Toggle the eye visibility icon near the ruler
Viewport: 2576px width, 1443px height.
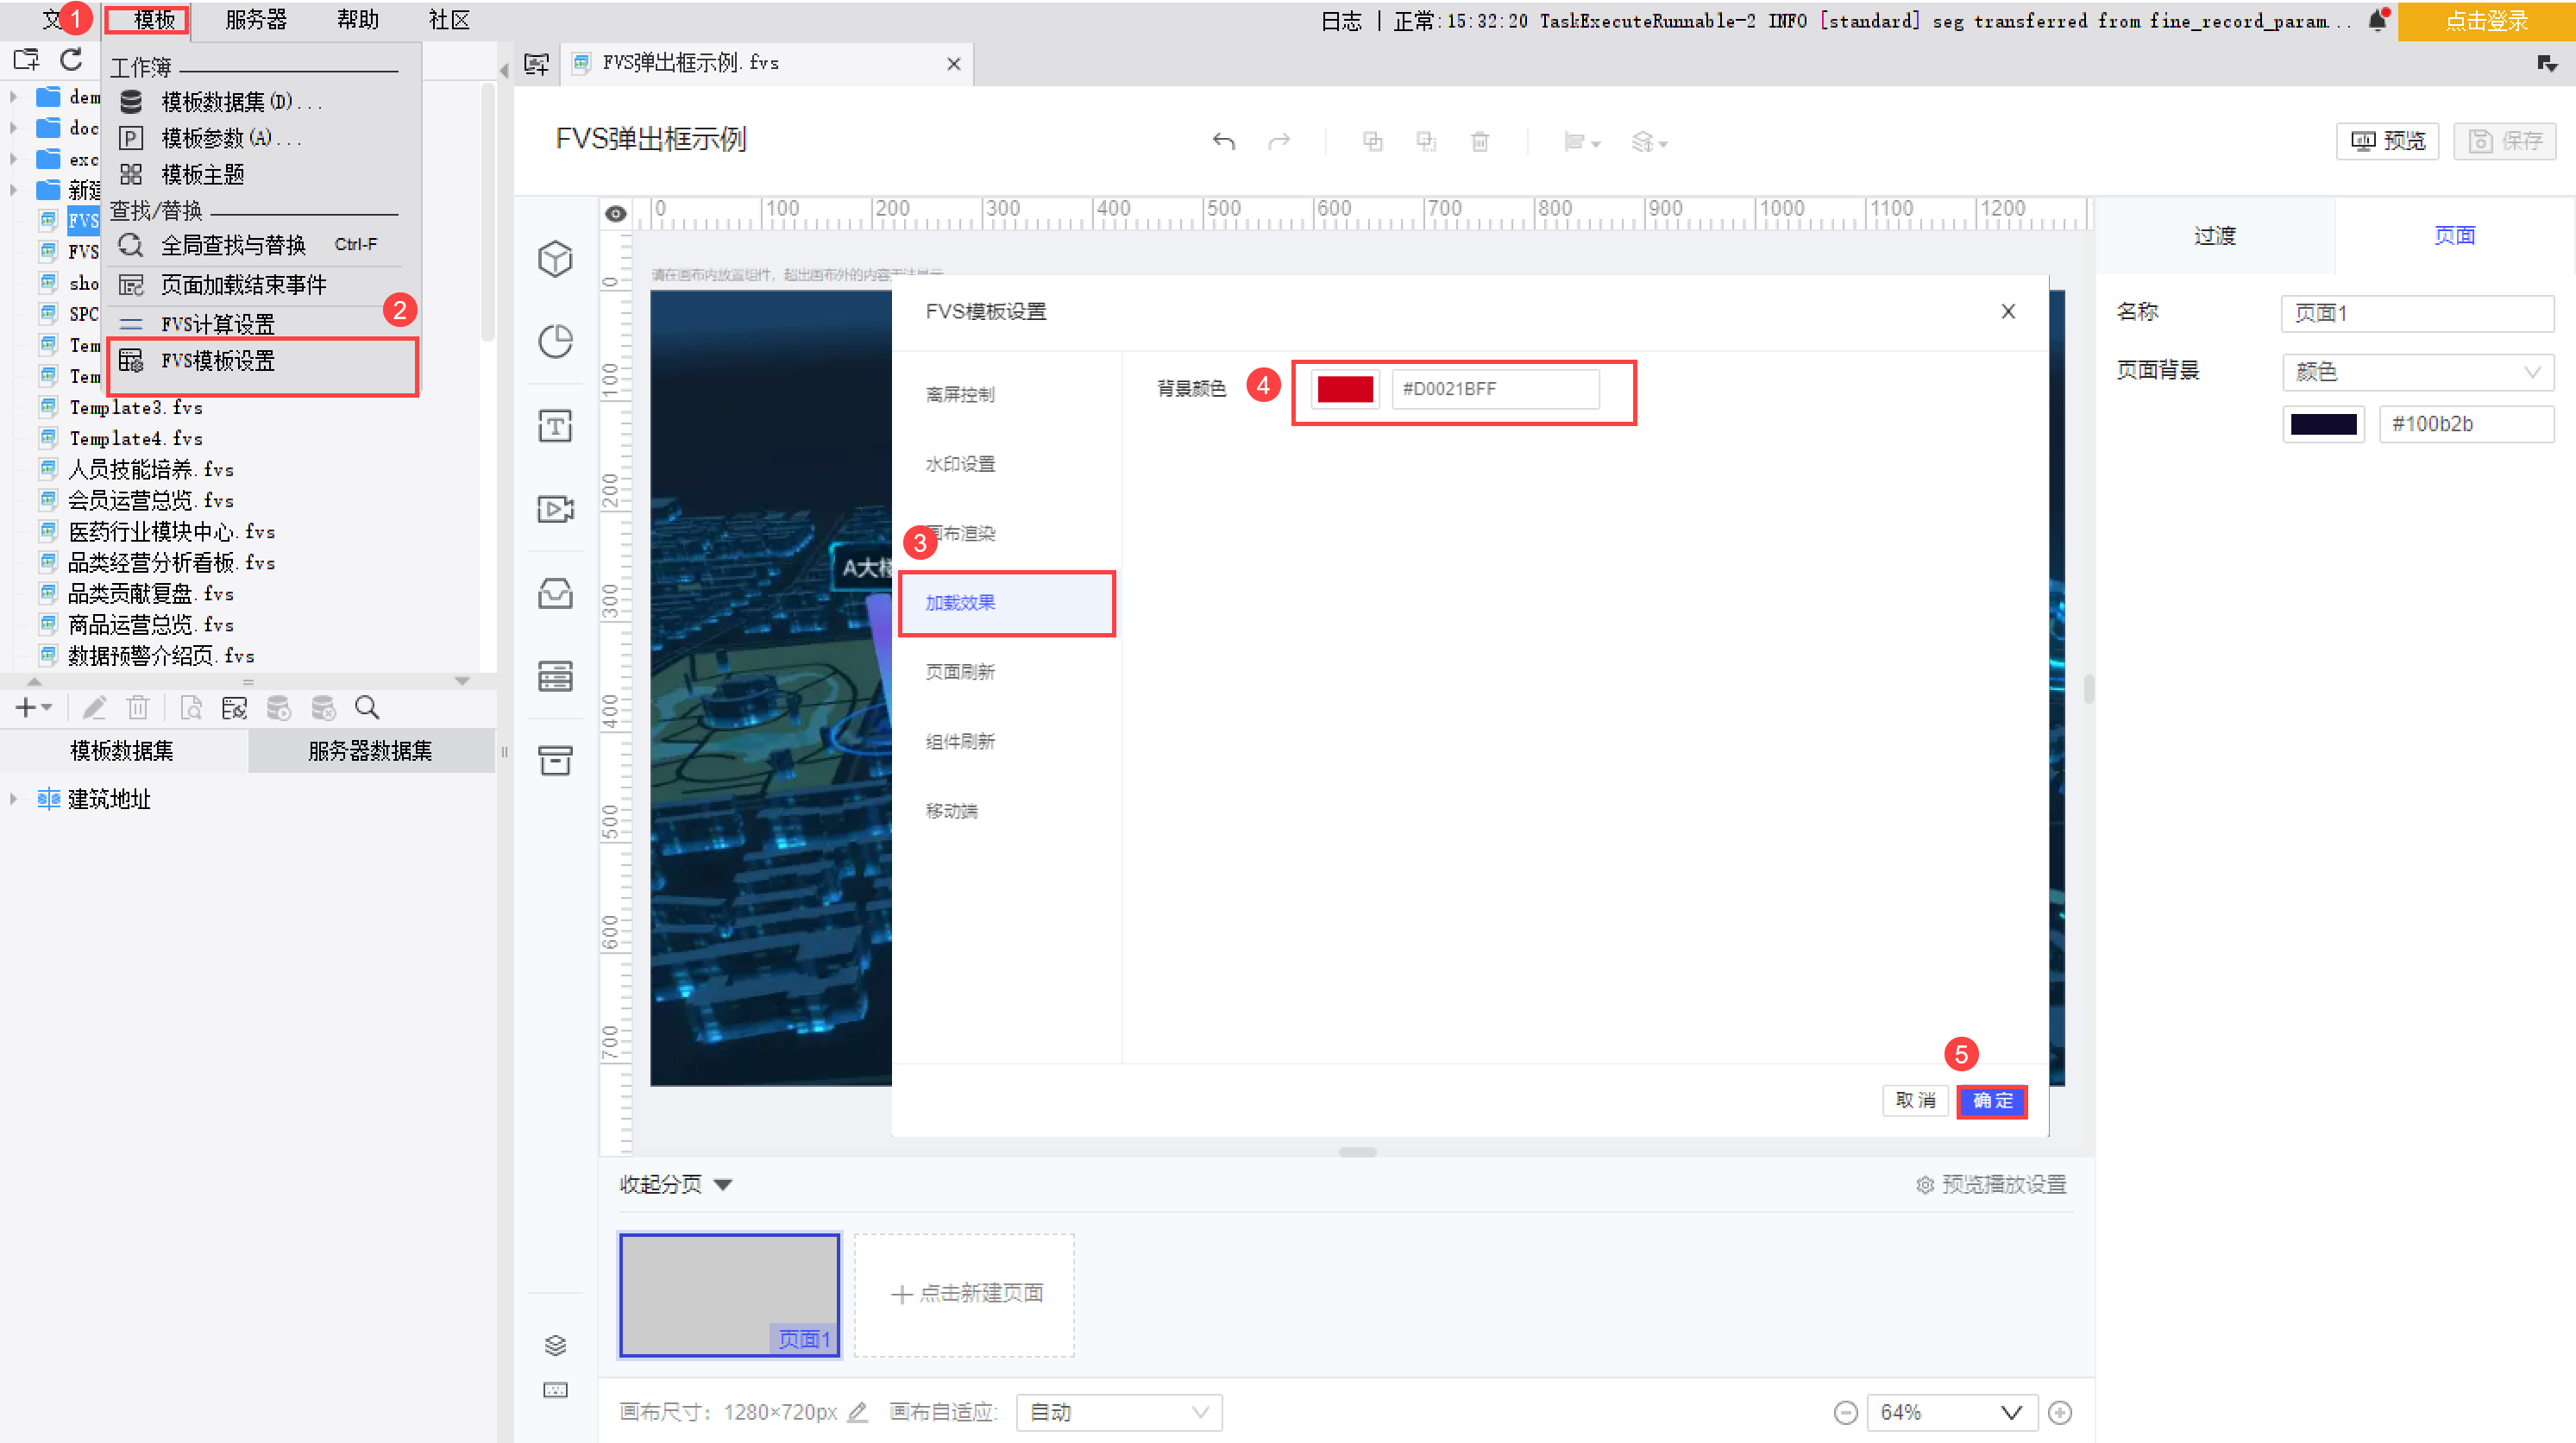(615, 213)
